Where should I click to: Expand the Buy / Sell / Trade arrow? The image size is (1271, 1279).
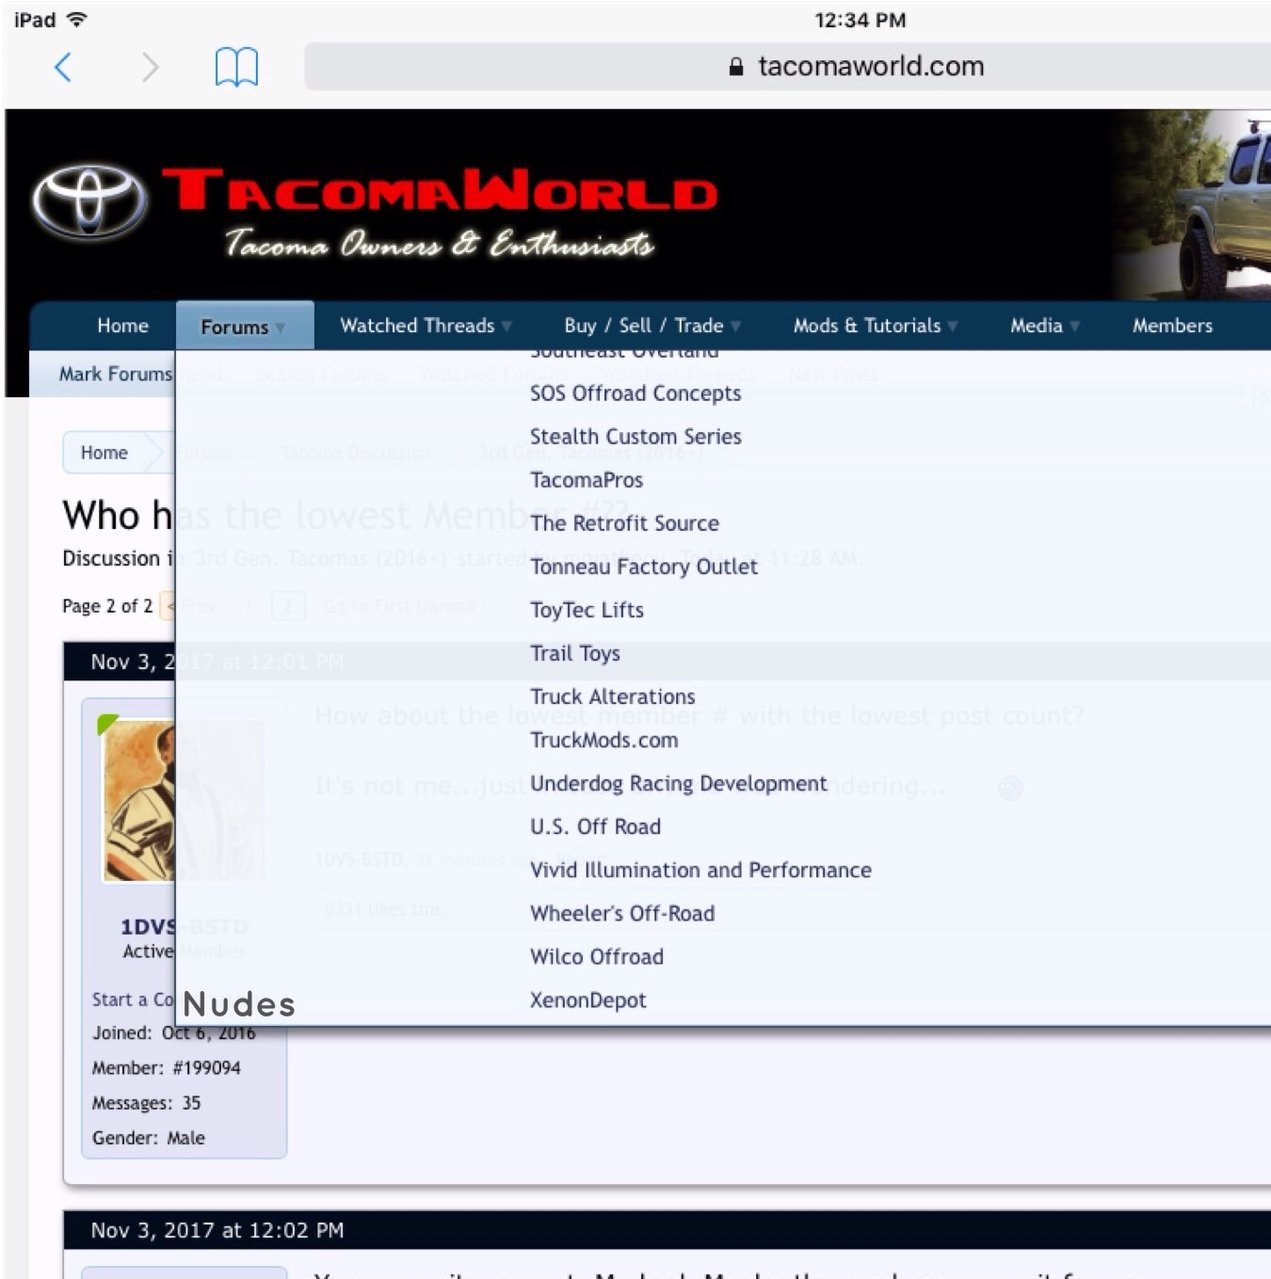click(736, 327)
